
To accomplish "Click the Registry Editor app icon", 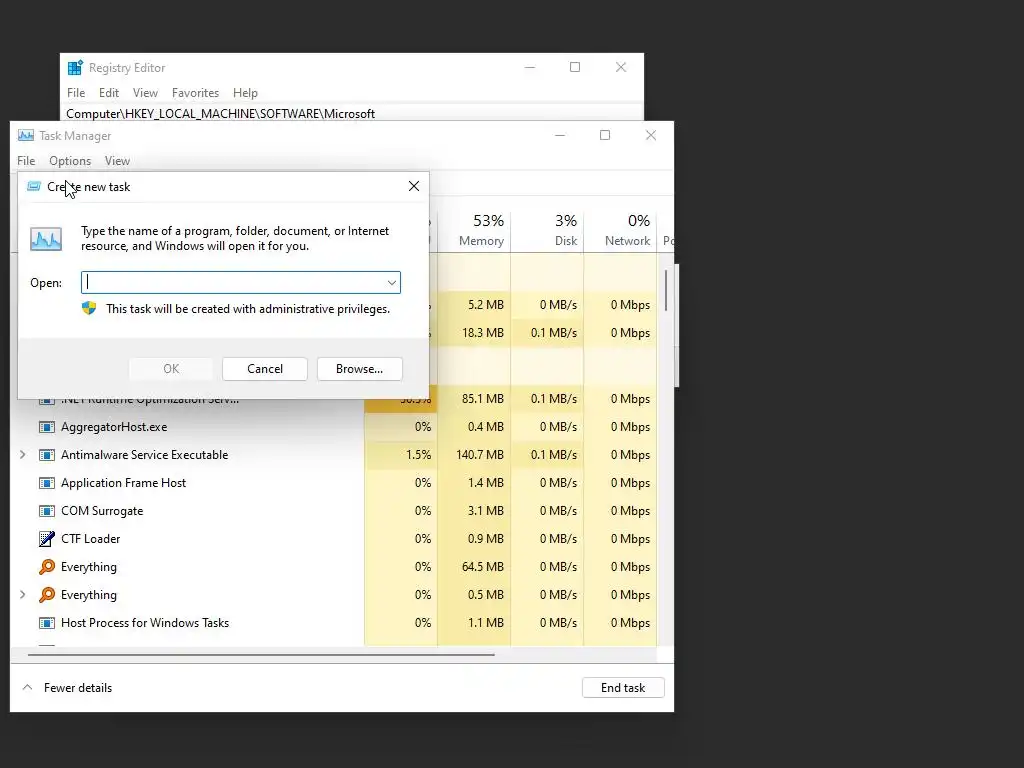I will [75, 67].
